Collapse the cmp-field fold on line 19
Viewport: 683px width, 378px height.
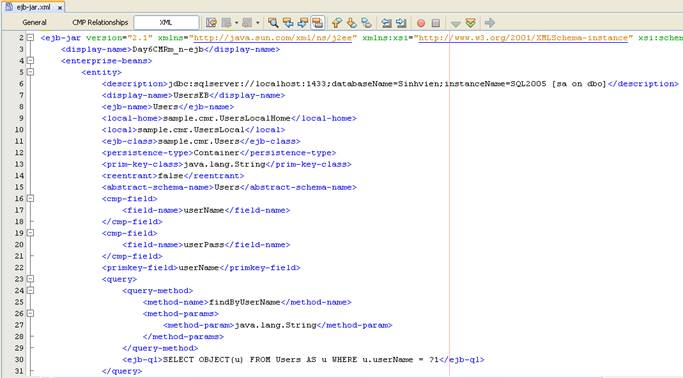pos(30,233)
